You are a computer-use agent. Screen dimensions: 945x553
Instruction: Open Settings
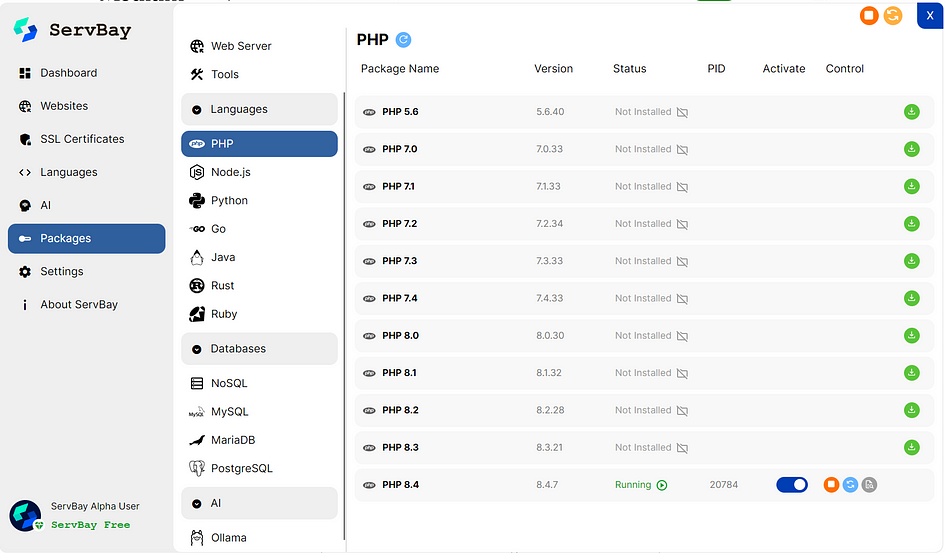pyautogui.click(x=86, y=272)
